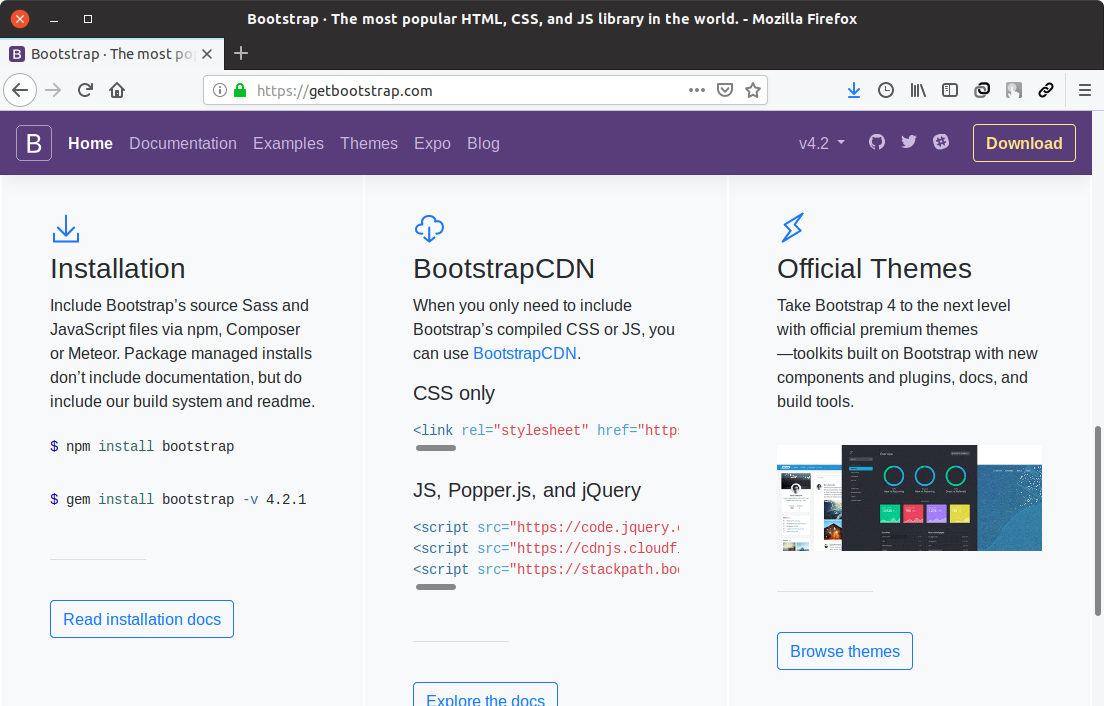Open the official themes preview image
Screen dimensions: 1104x706
click(909, 498)
